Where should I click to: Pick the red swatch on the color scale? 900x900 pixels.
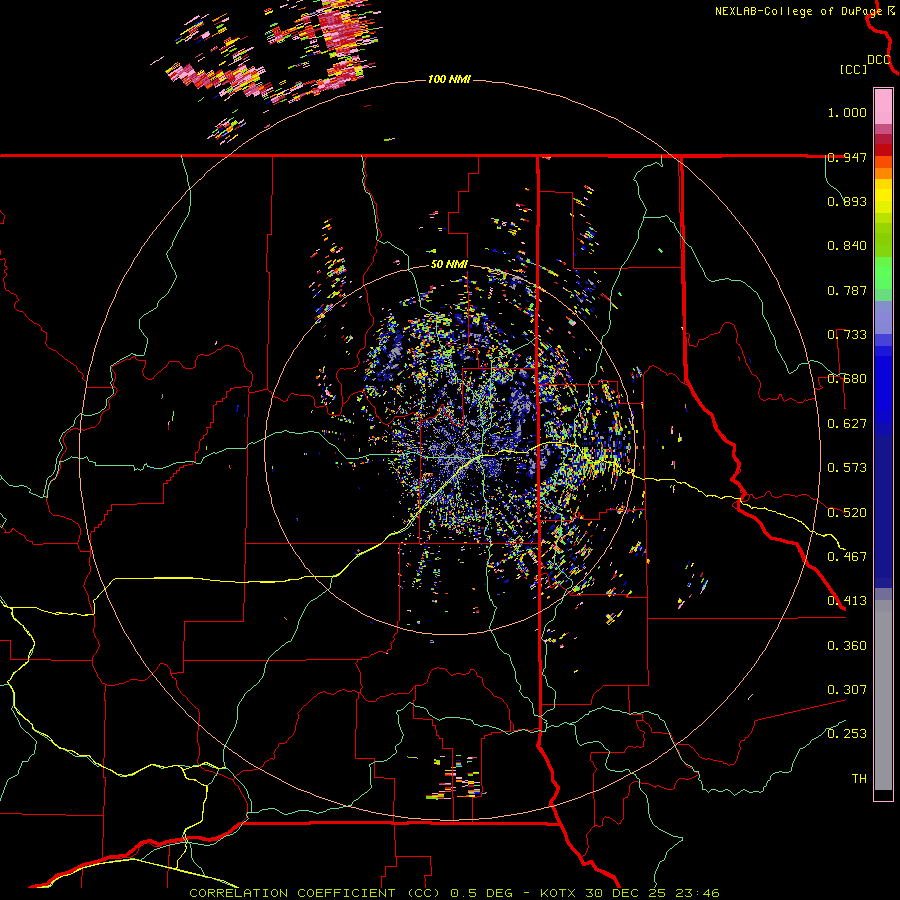tap(883, 150)
